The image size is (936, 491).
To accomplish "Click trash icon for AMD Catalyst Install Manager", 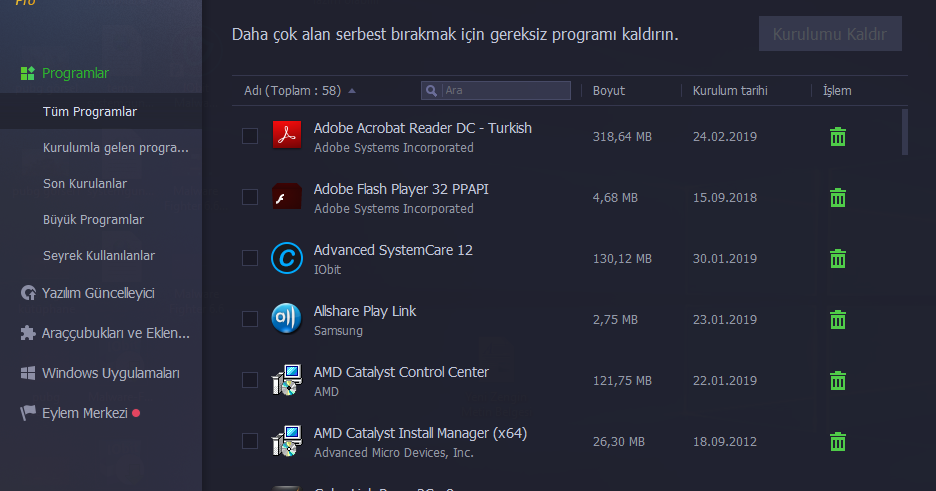I will 838,441.
